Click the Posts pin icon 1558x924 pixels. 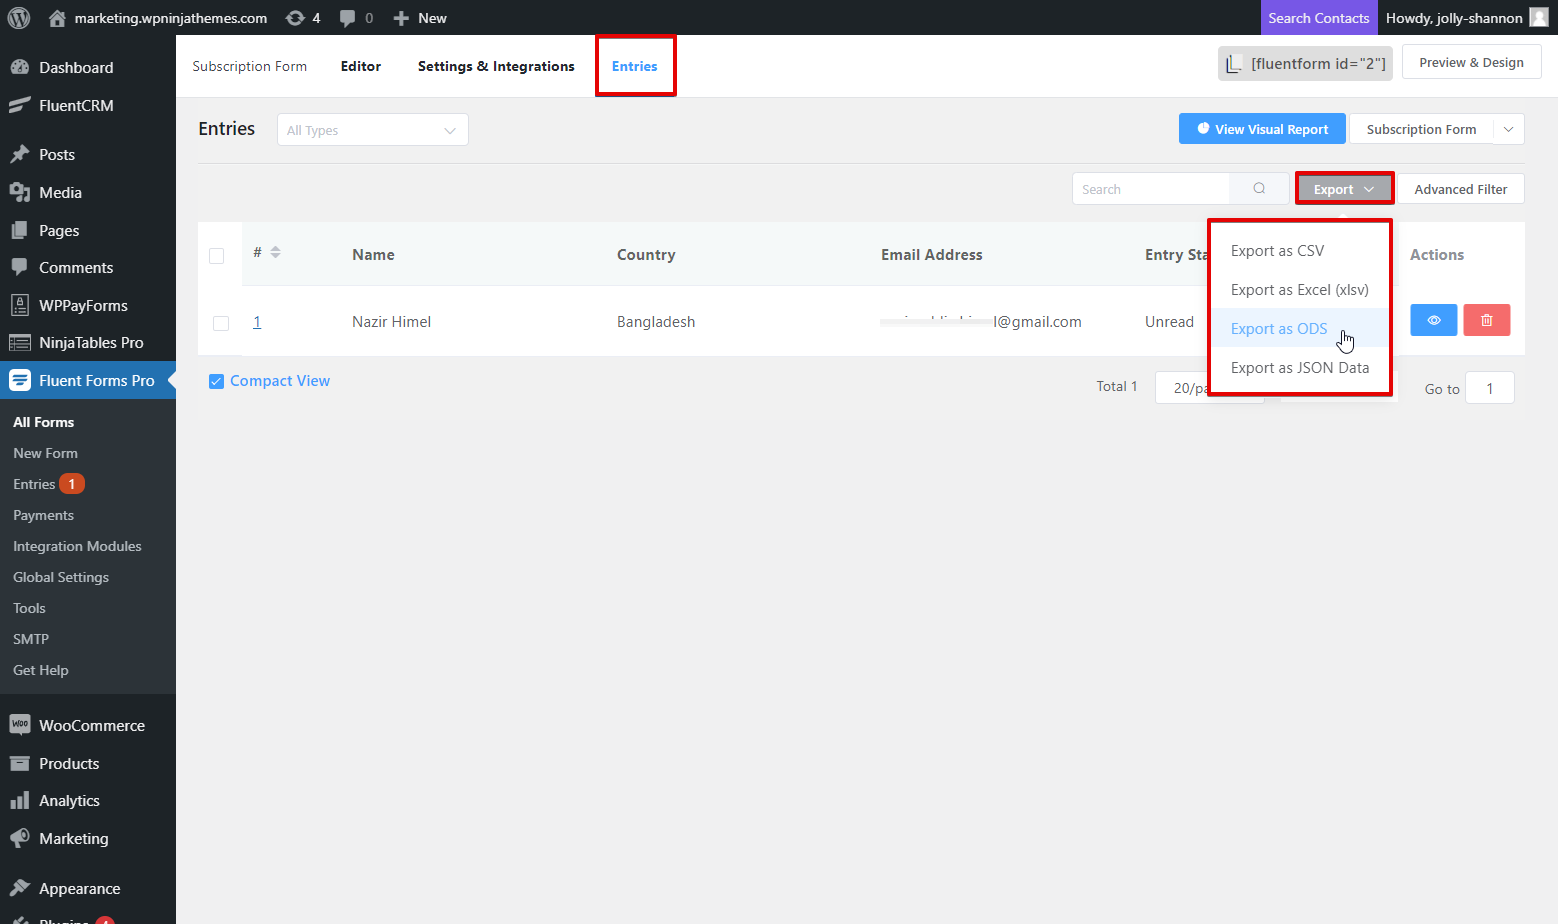pos(19,154)
